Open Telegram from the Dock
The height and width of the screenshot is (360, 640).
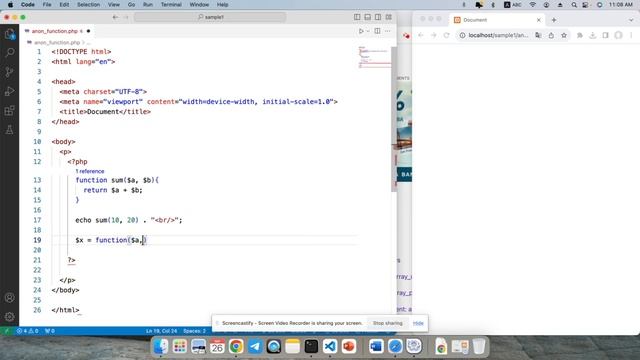[255, 347]
